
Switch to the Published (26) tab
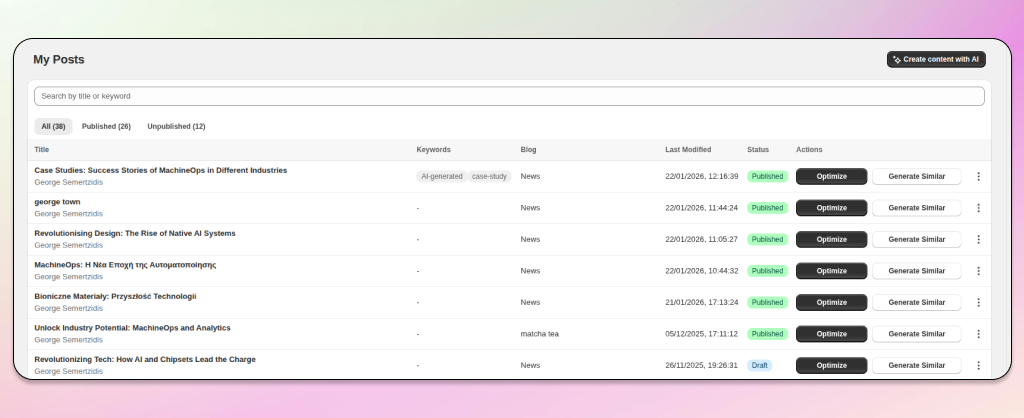click(x=106, y=127)
